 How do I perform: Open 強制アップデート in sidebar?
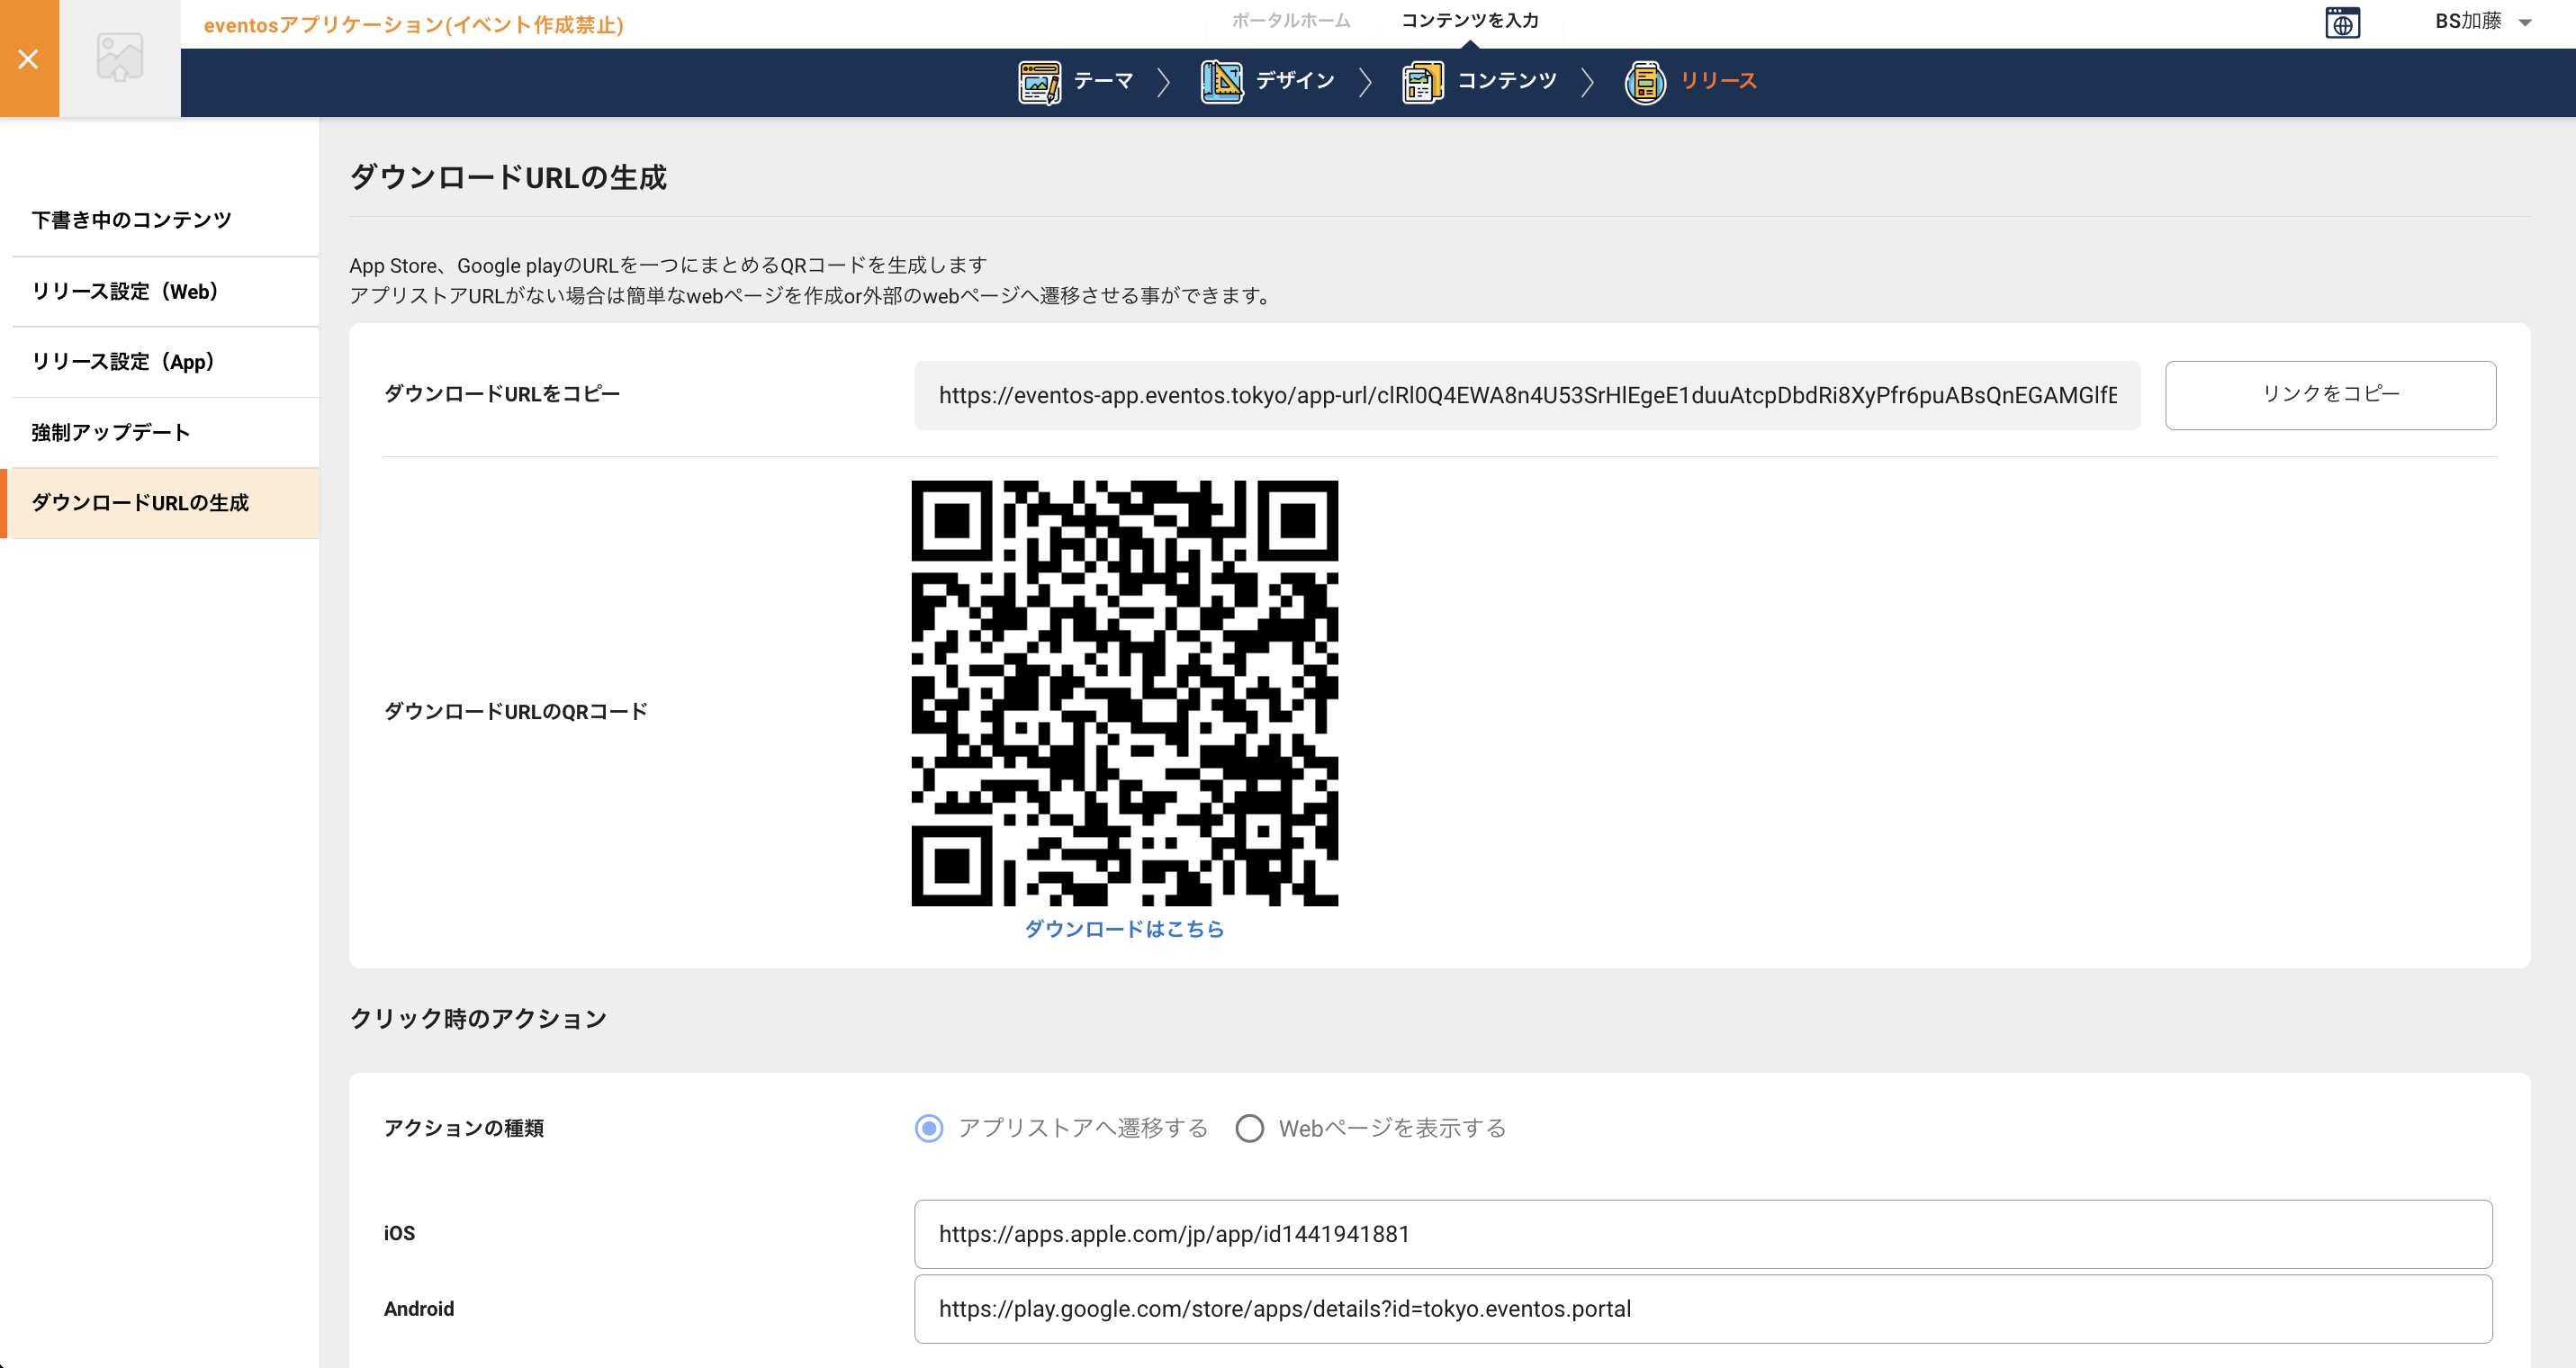pos(165,432)
